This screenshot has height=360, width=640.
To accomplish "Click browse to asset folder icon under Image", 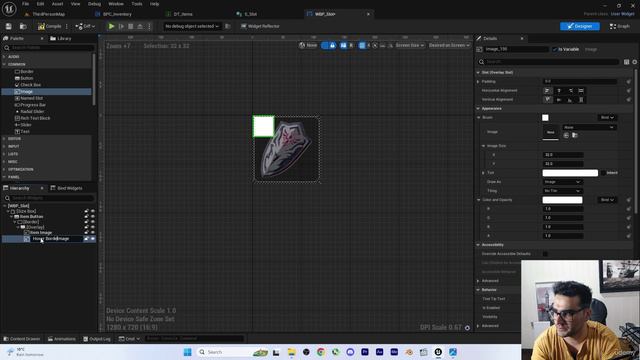I will pyautogui.click(x=575, y=136).
